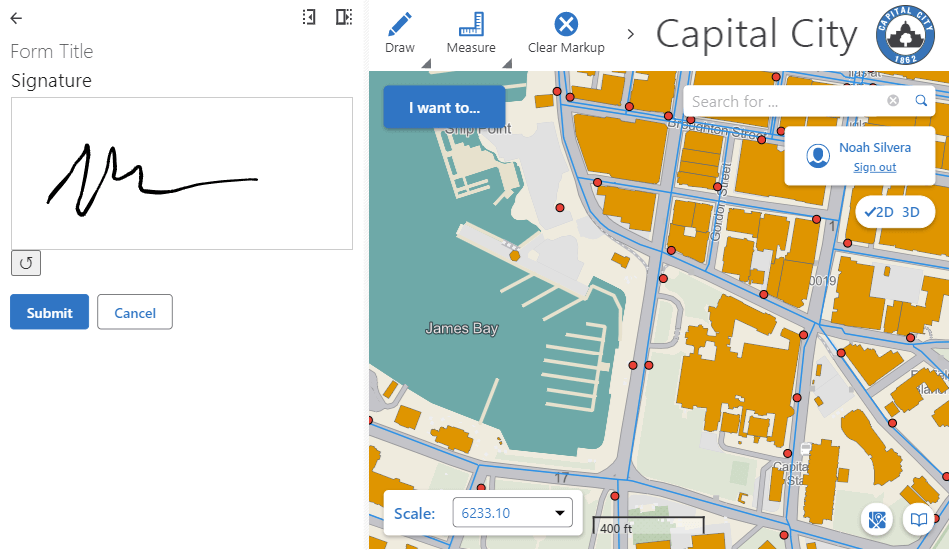Screen dimensions: 950x550
Task: Click the search magnifier icon
Action: [921, 101]
